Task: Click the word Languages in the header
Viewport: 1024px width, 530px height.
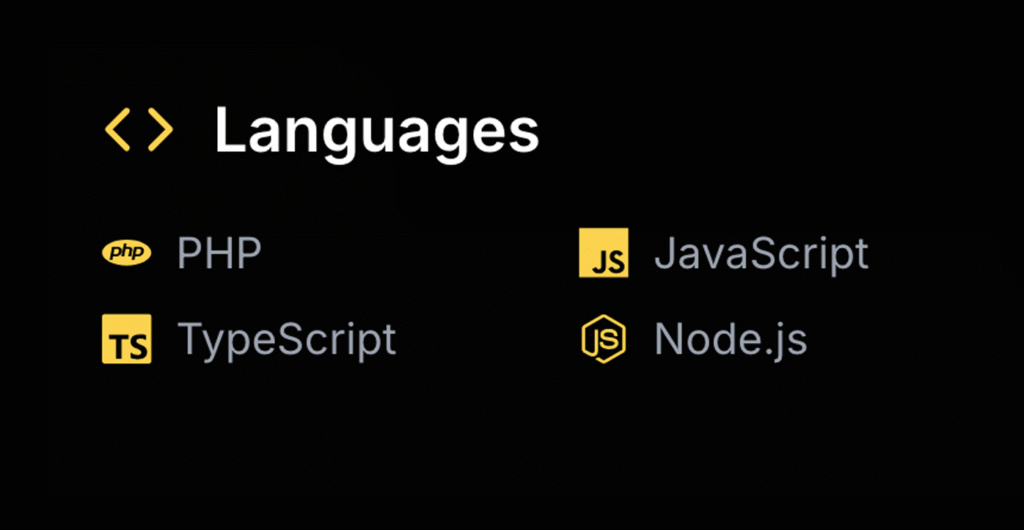Action: pos(376,131)
